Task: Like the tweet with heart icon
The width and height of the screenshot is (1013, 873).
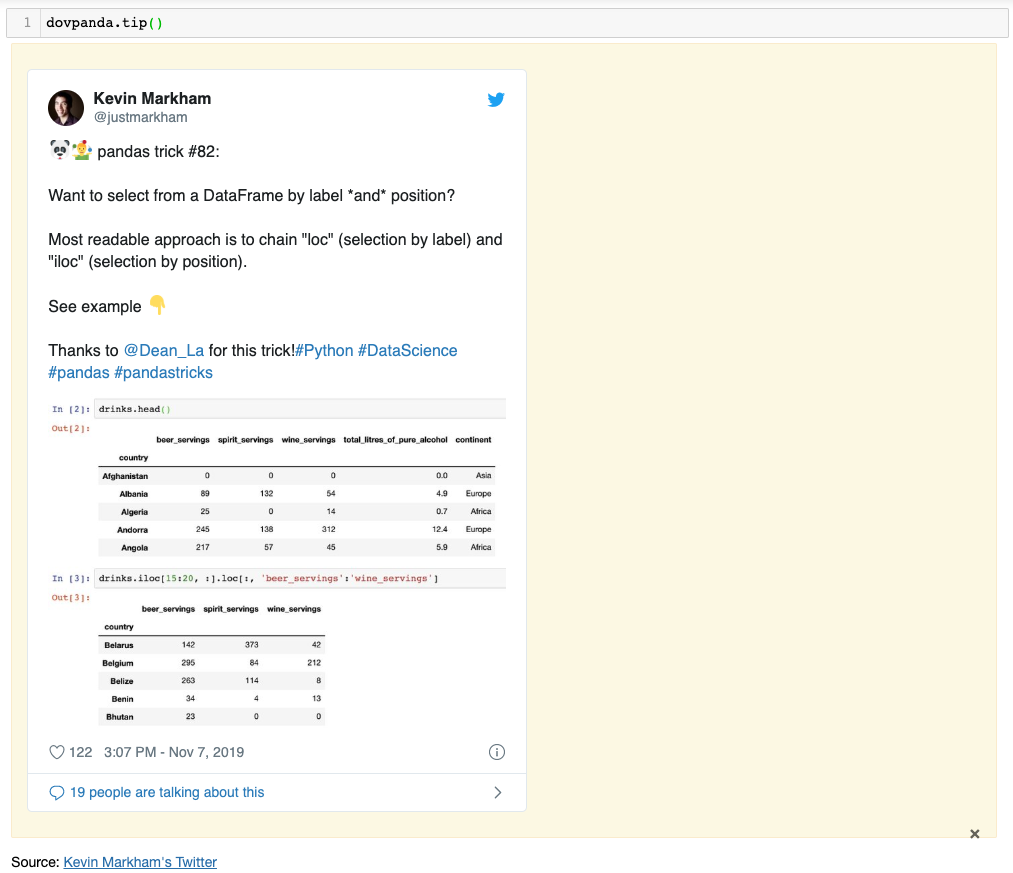Action: (x=57, y=752)
